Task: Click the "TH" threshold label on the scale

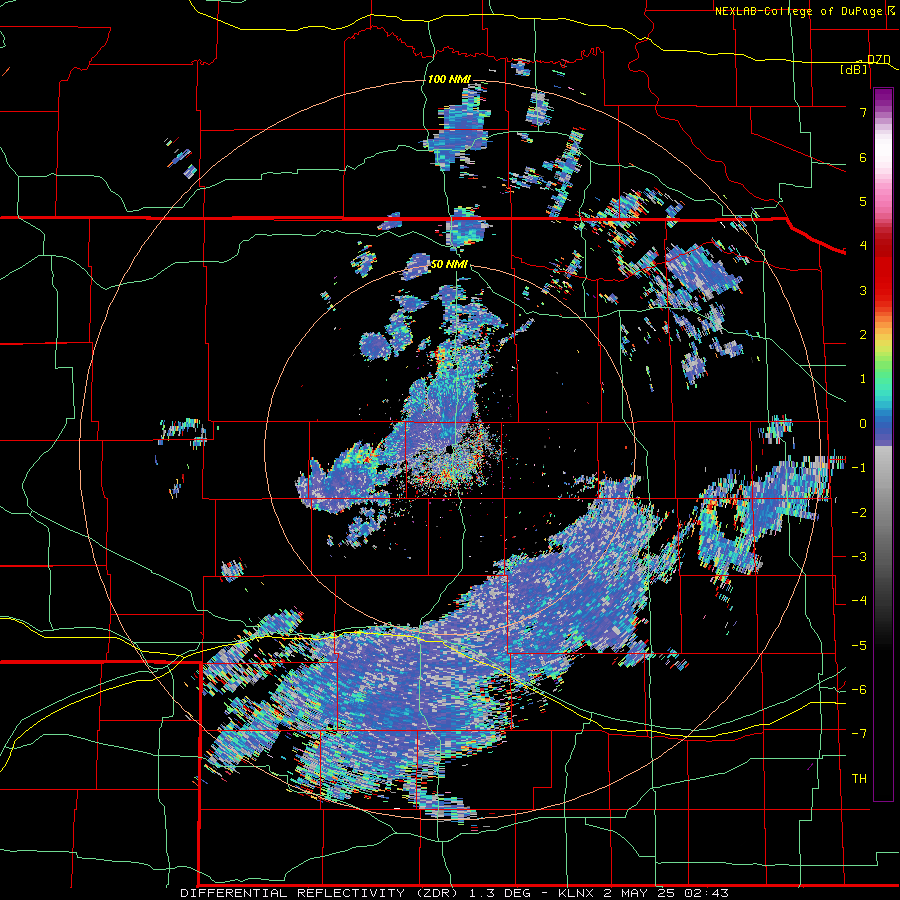Action: [859, 778]
